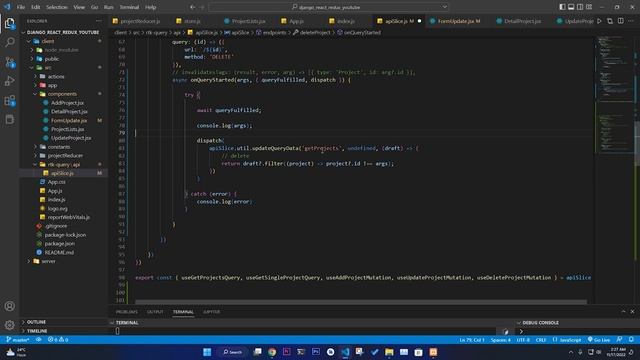Open UpdateProject.jsx in the Explorer

click(x=71, y=138)
